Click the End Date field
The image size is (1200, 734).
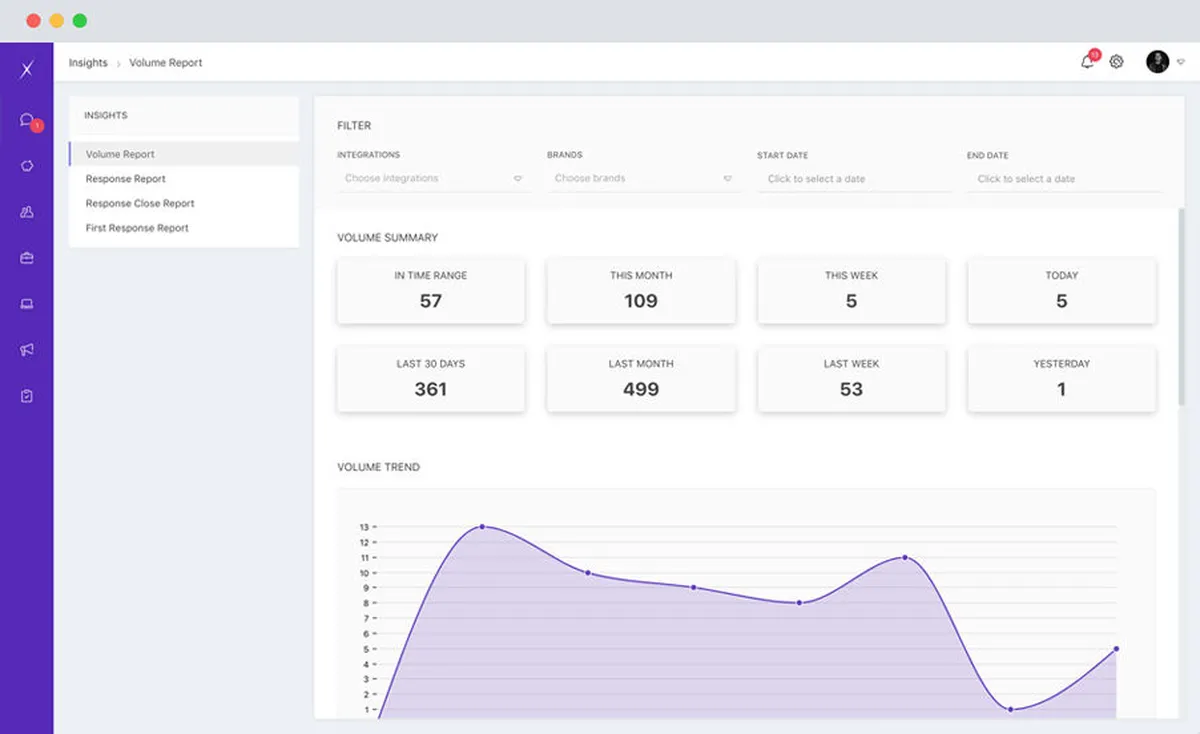[x=1063, y=179]
